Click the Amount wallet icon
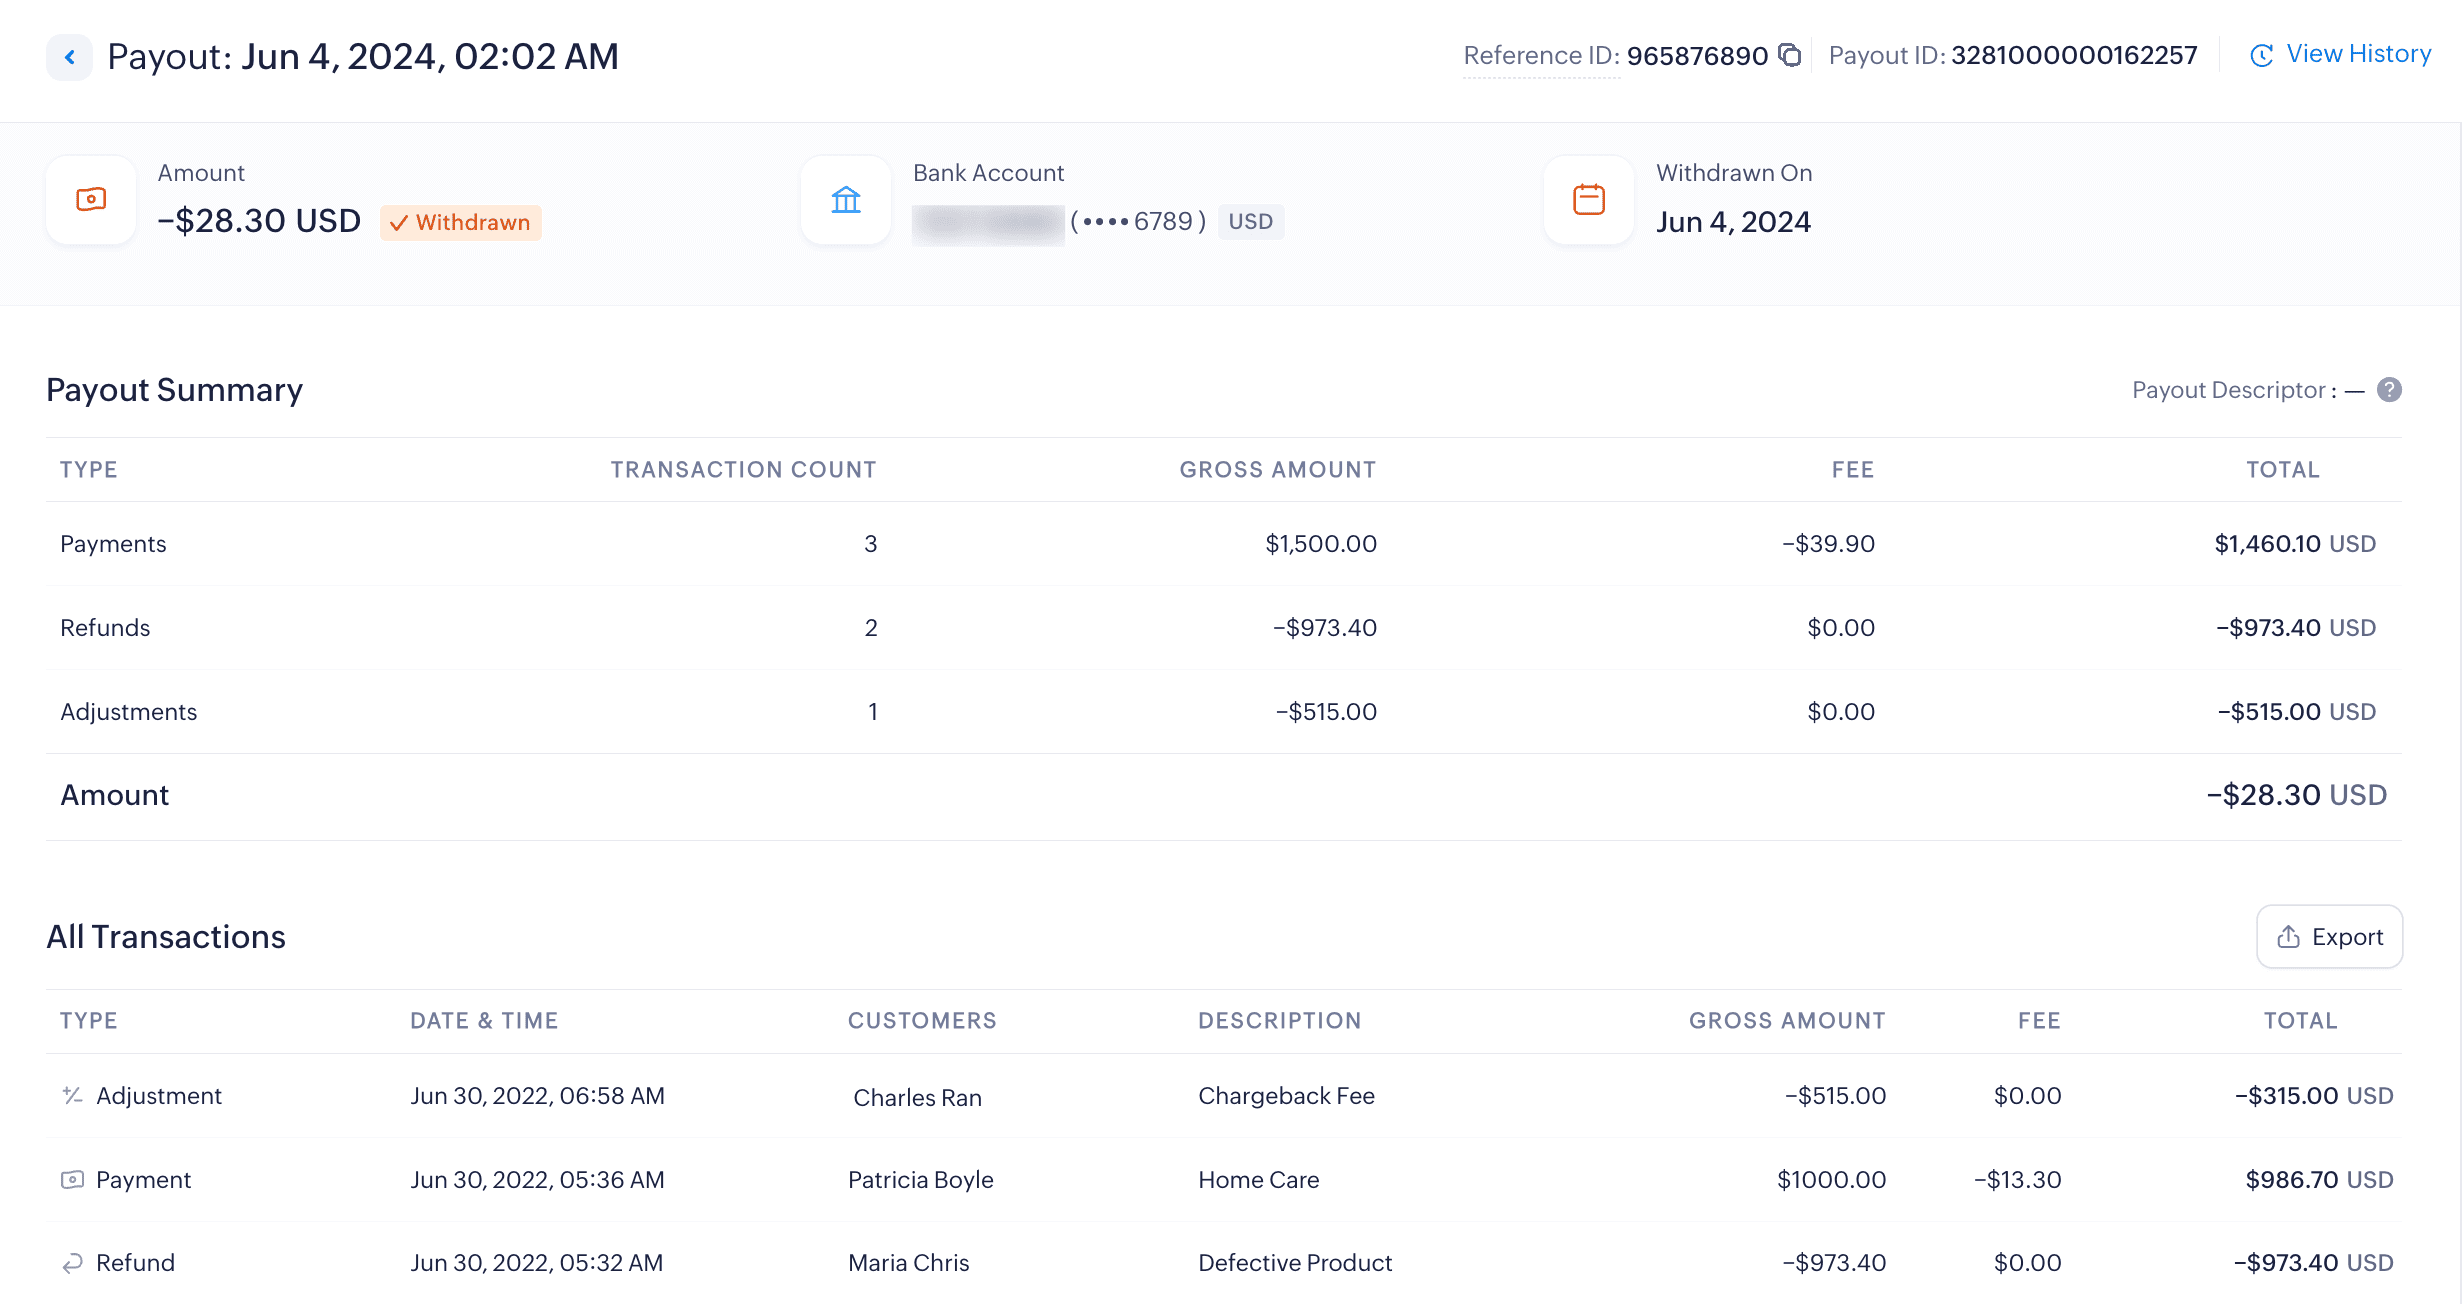 coord(91,200)
